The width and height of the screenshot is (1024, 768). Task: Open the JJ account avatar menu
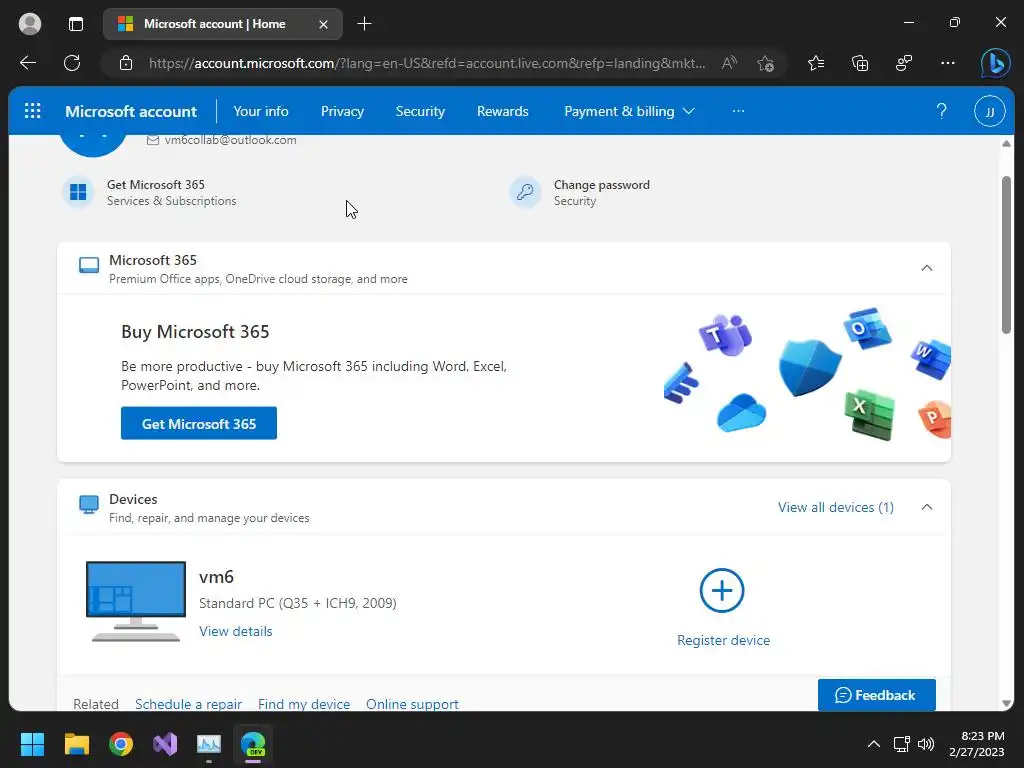pyautogui.click(x=989, y=112)
